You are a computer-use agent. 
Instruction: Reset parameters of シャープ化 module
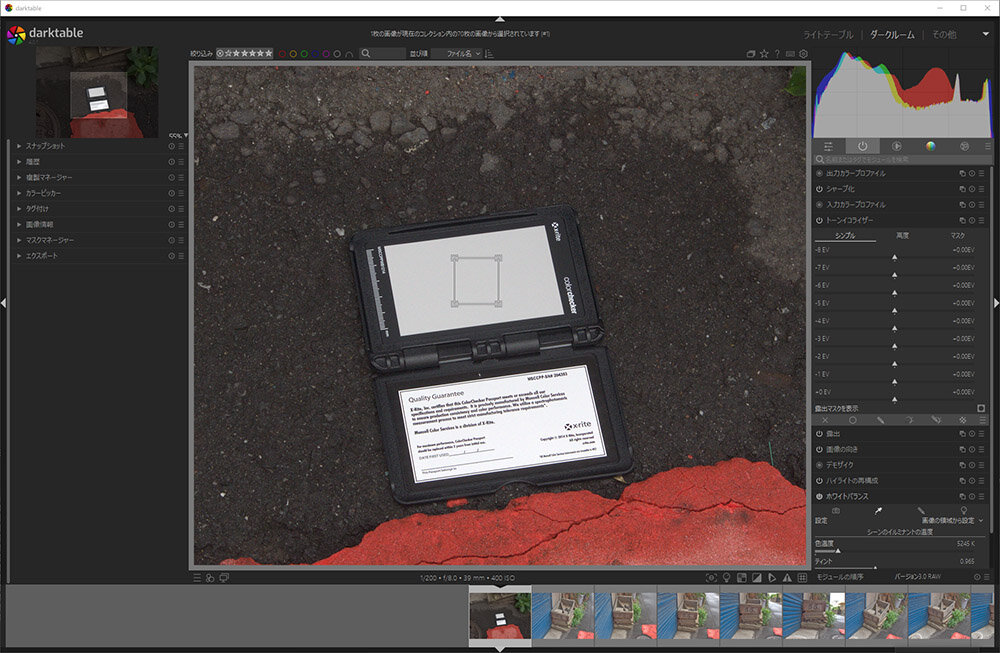[x=972, y=189]
